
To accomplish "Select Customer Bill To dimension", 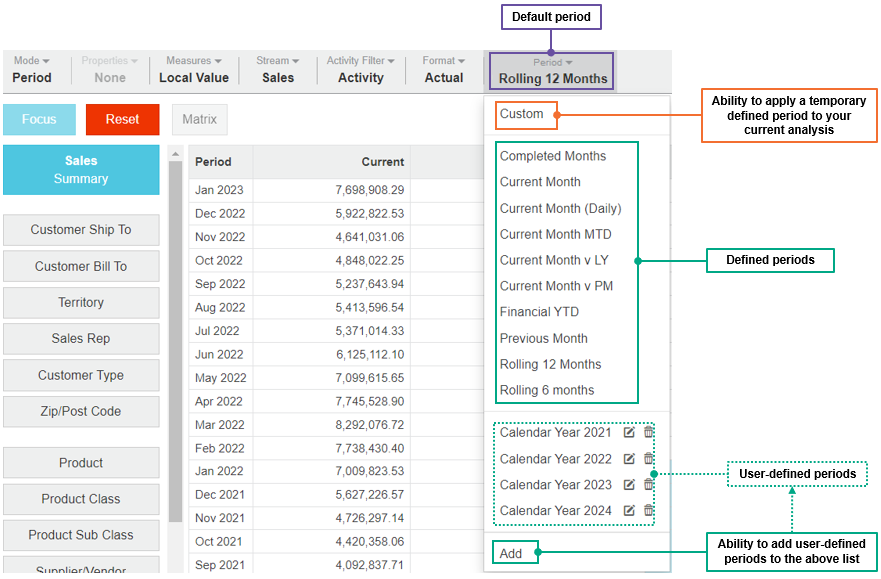I will tap(81, 266).
